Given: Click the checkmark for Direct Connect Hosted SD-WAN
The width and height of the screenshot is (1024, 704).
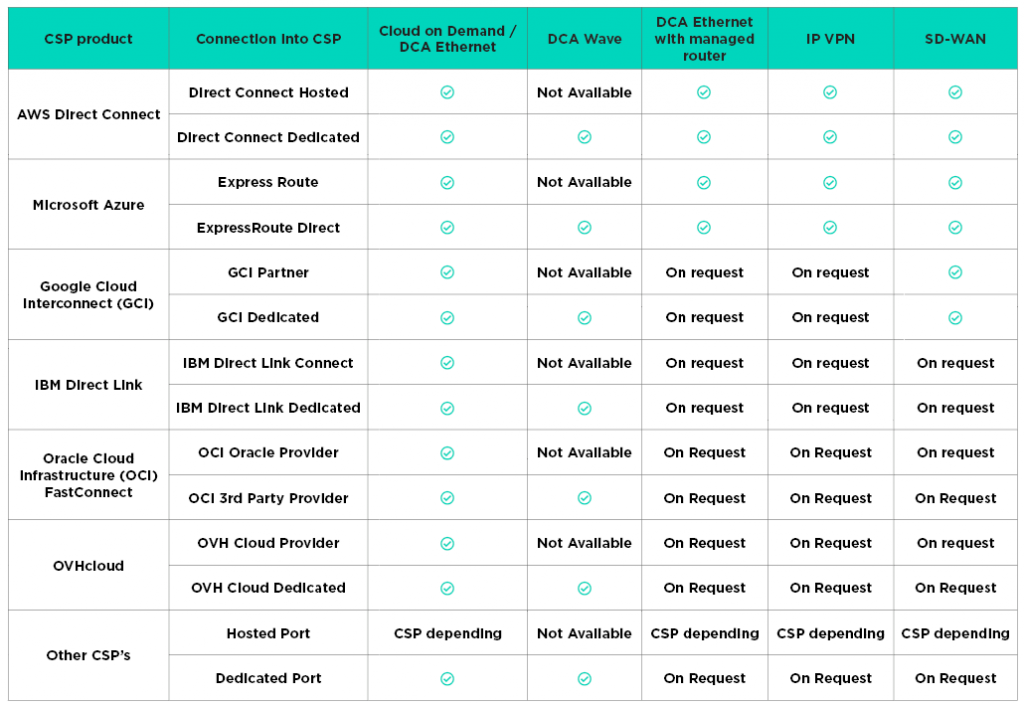Looking at the screenshot, I should pyautogui.click(x=955, y=92).
